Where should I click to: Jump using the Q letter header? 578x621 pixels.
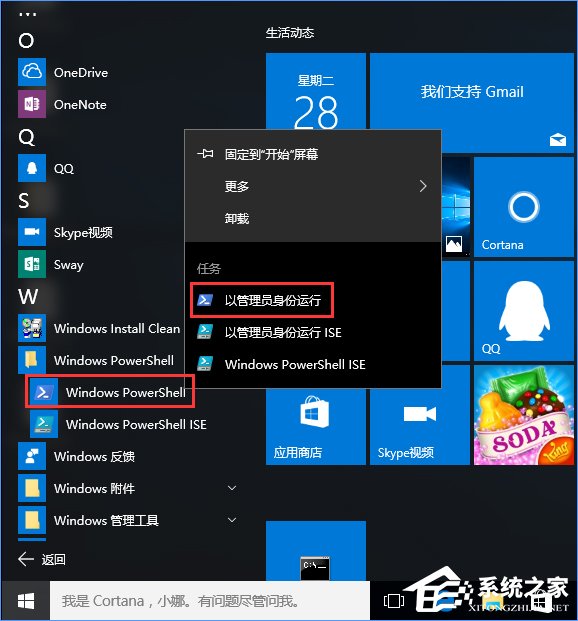tap(27, 137)
